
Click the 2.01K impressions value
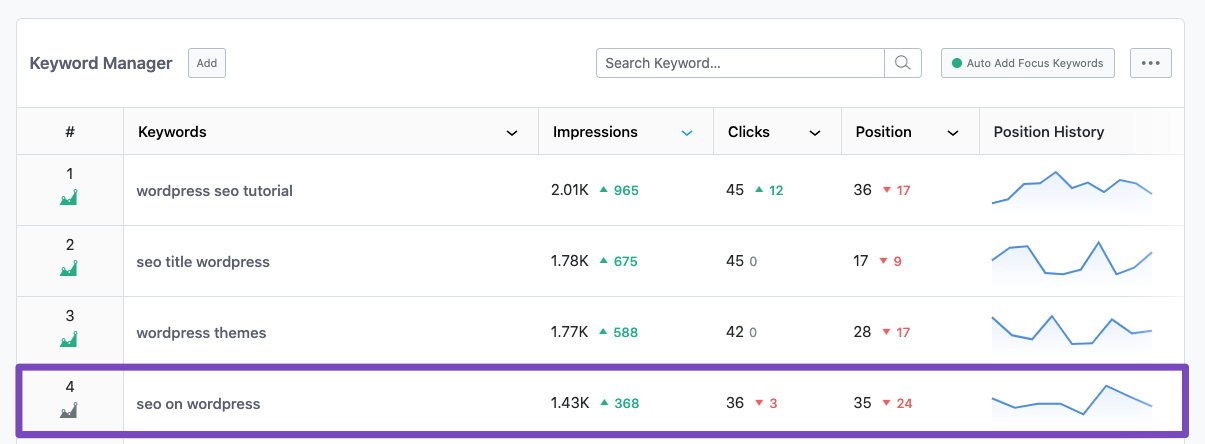coord(570,190)
